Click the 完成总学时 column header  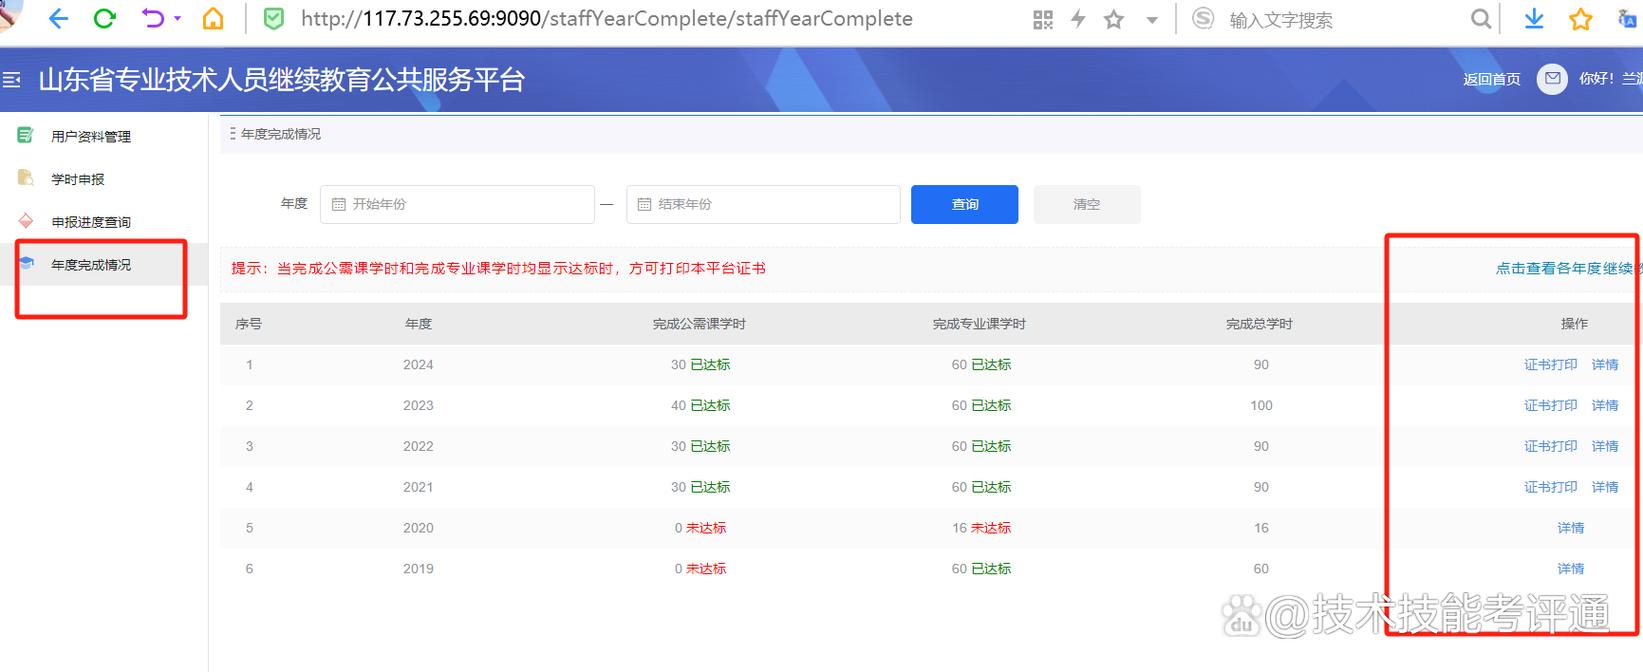[x=1260, y=324]
